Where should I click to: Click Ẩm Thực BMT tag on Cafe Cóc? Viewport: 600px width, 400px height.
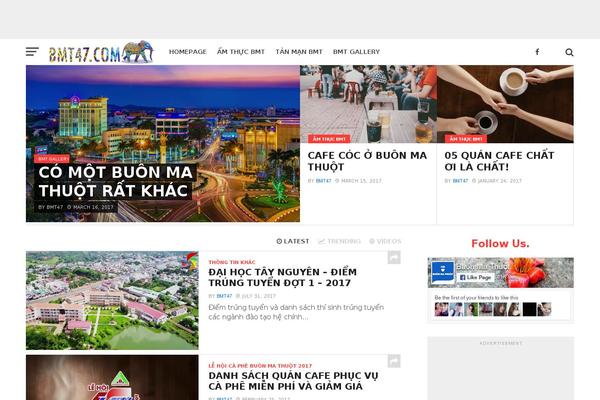tap(329, 139)
